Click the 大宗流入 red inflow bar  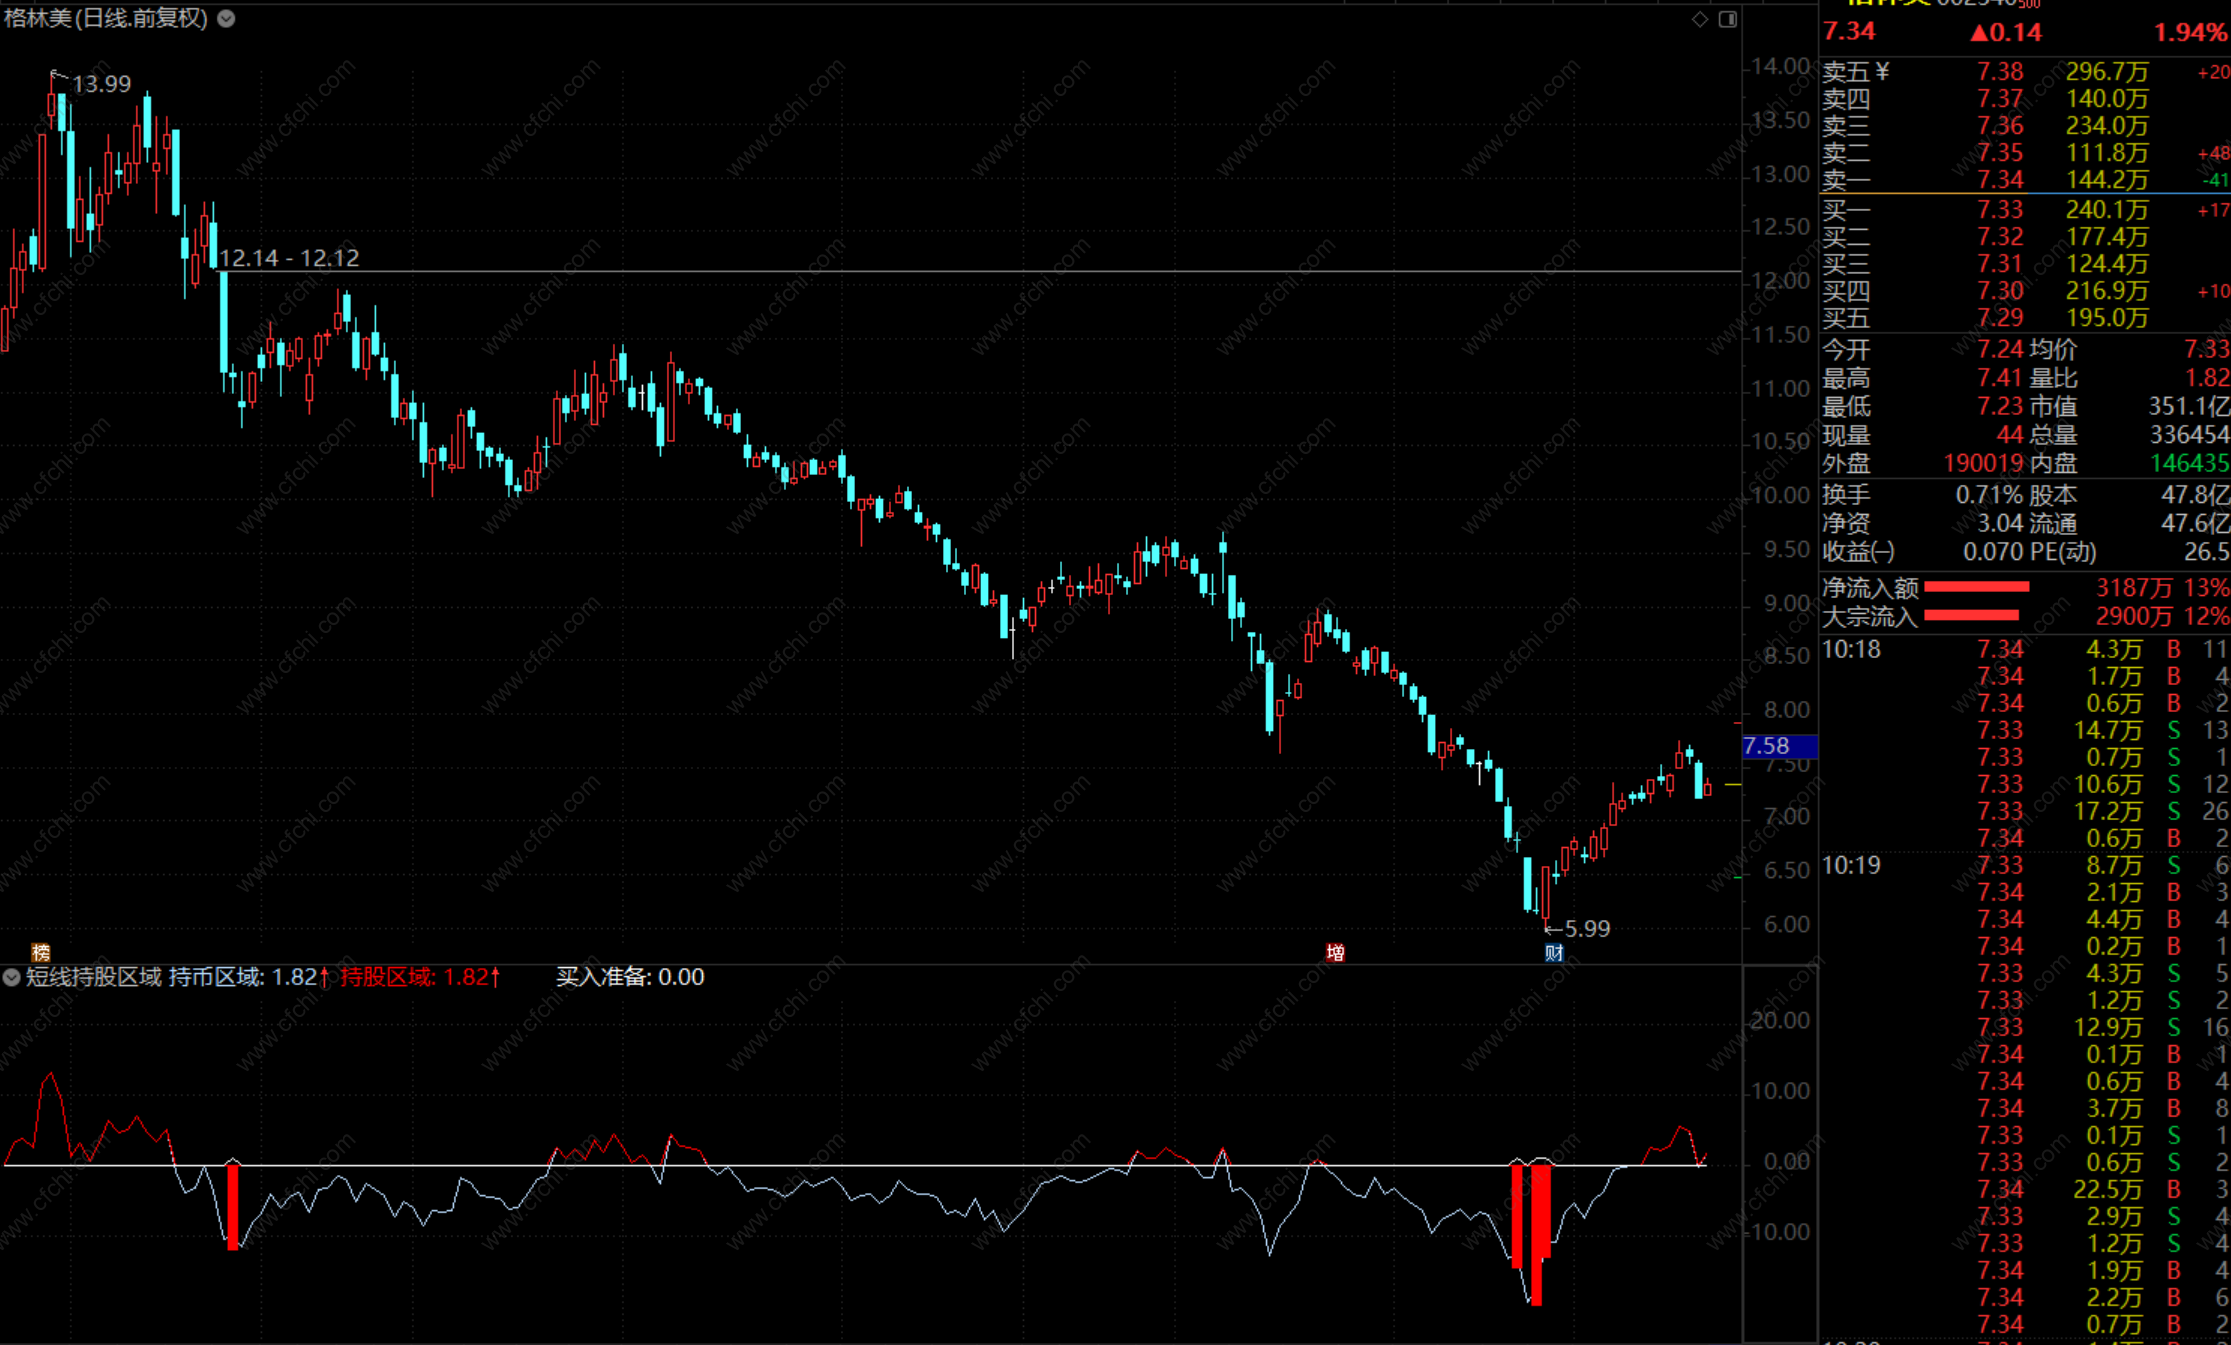point(1971,615)
